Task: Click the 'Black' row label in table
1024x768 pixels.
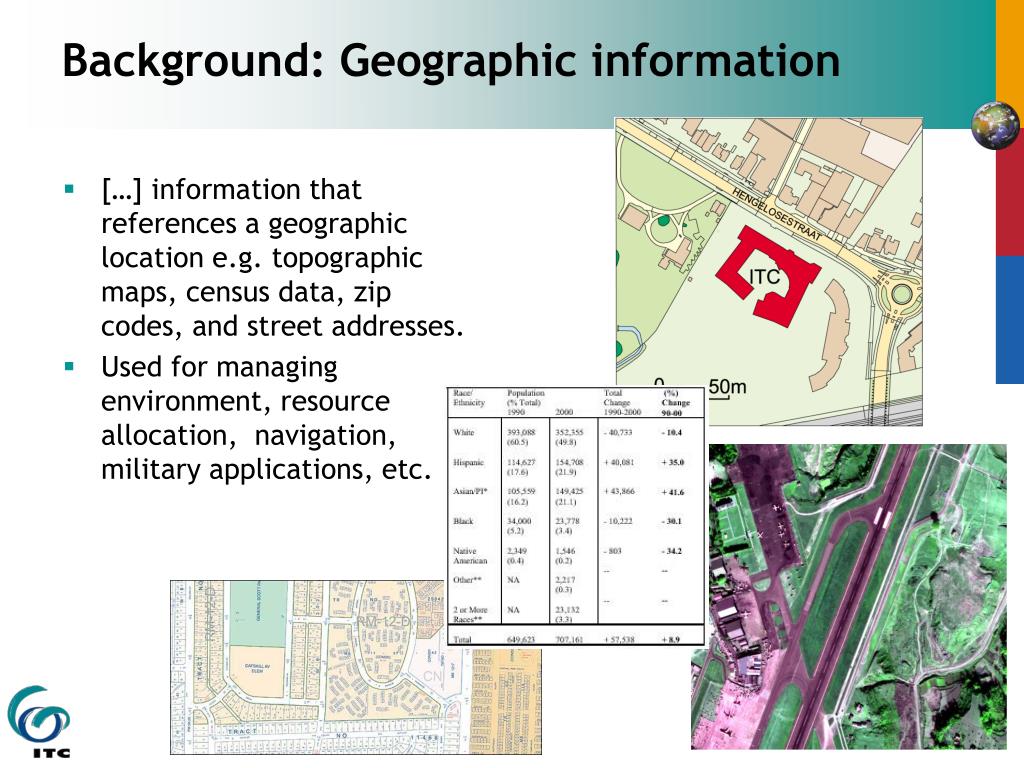Action: pyautogui.click(x=463, y=521)
